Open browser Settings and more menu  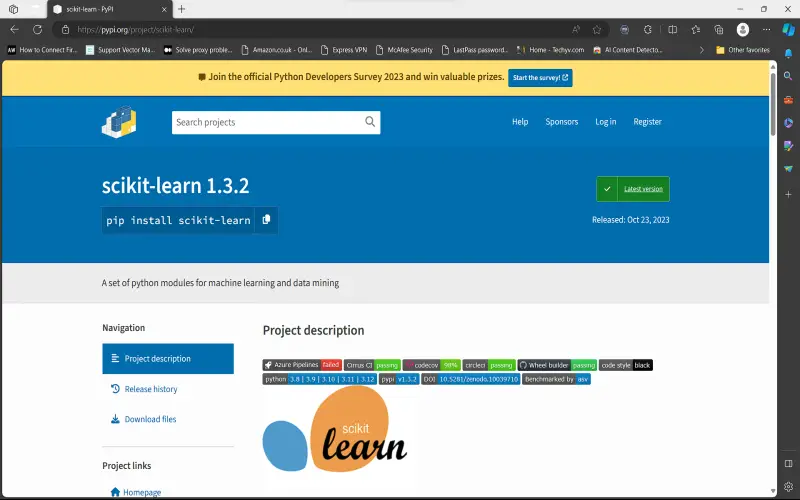point(766,29)
